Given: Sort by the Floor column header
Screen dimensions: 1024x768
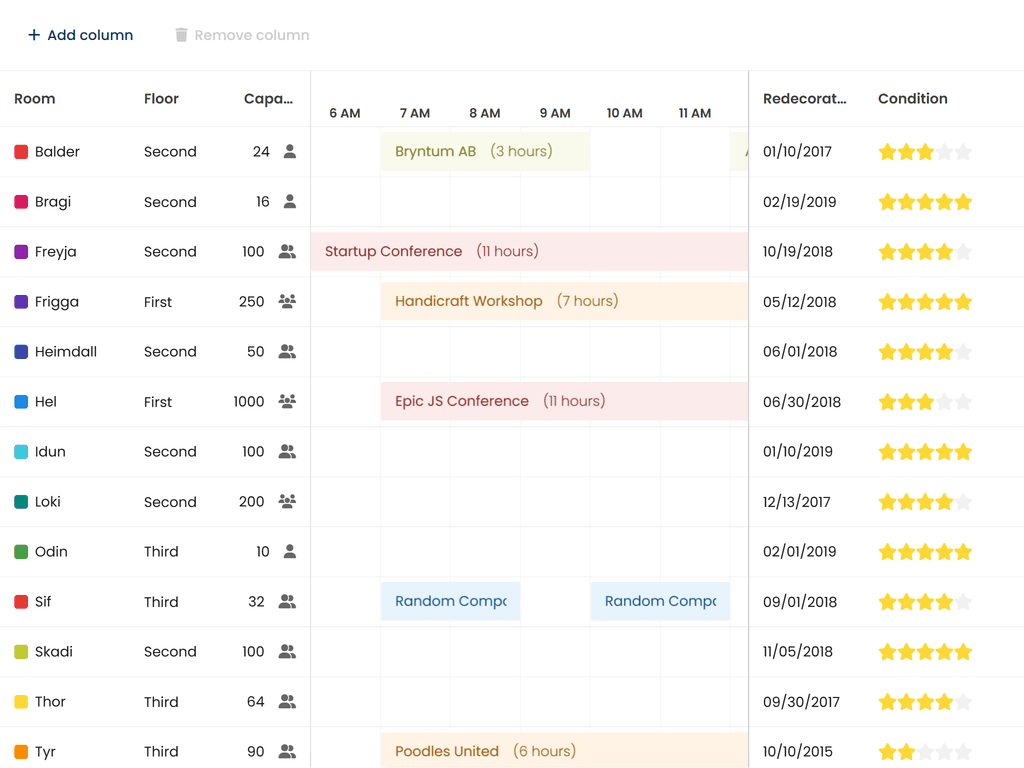Looking at the screenshot, I should point(161,99).
